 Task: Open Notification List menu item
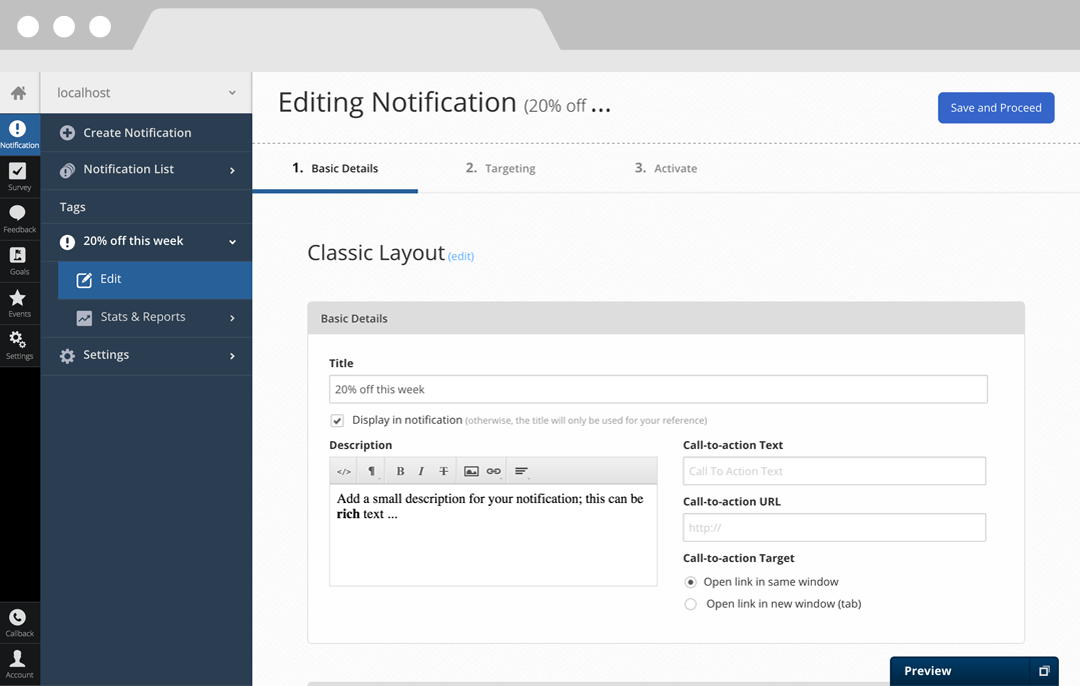coord(146,169)
